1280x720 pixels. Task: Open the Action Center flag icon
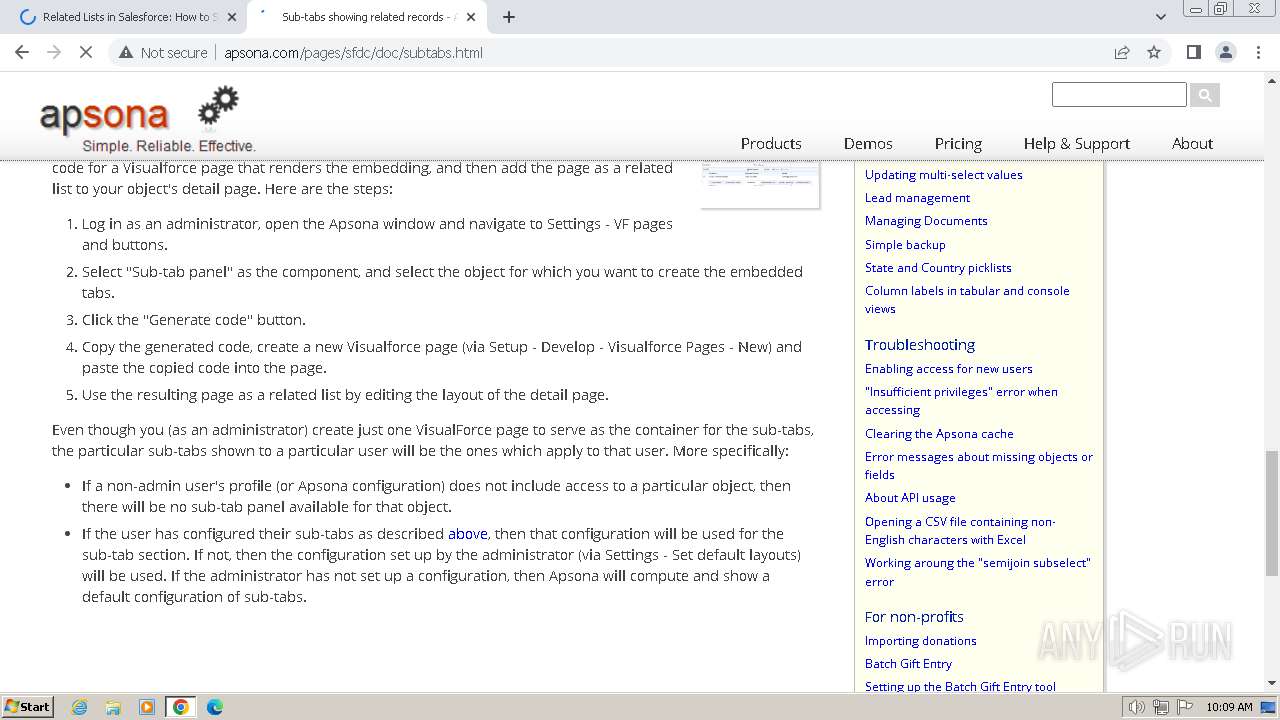point(1184,707)
